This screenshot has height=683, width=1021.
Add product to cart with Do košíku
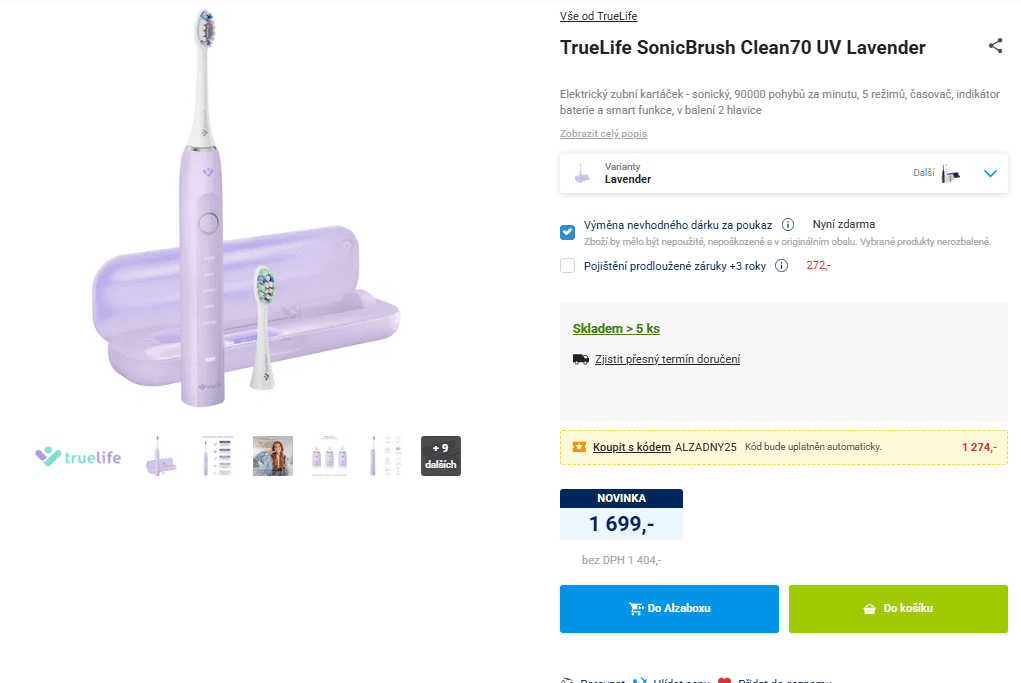point(897,608)
